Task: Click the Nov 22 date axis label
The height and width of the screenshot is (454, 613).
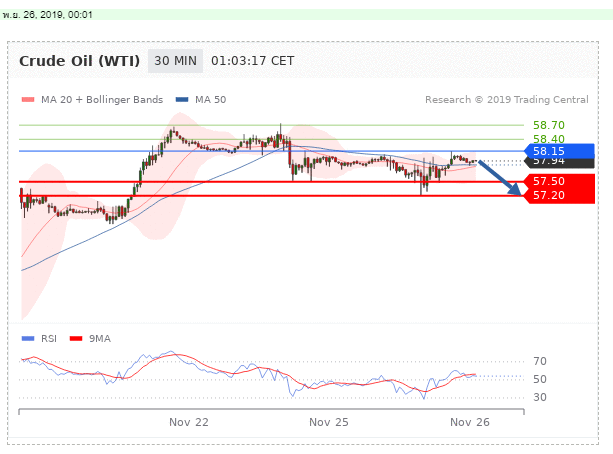Action: click(188, 423)
